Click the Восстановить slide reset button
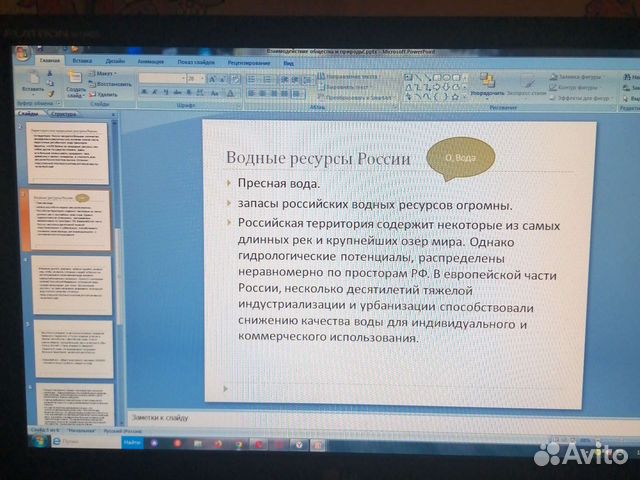640x480 pixels. click(x=111, y=84)
